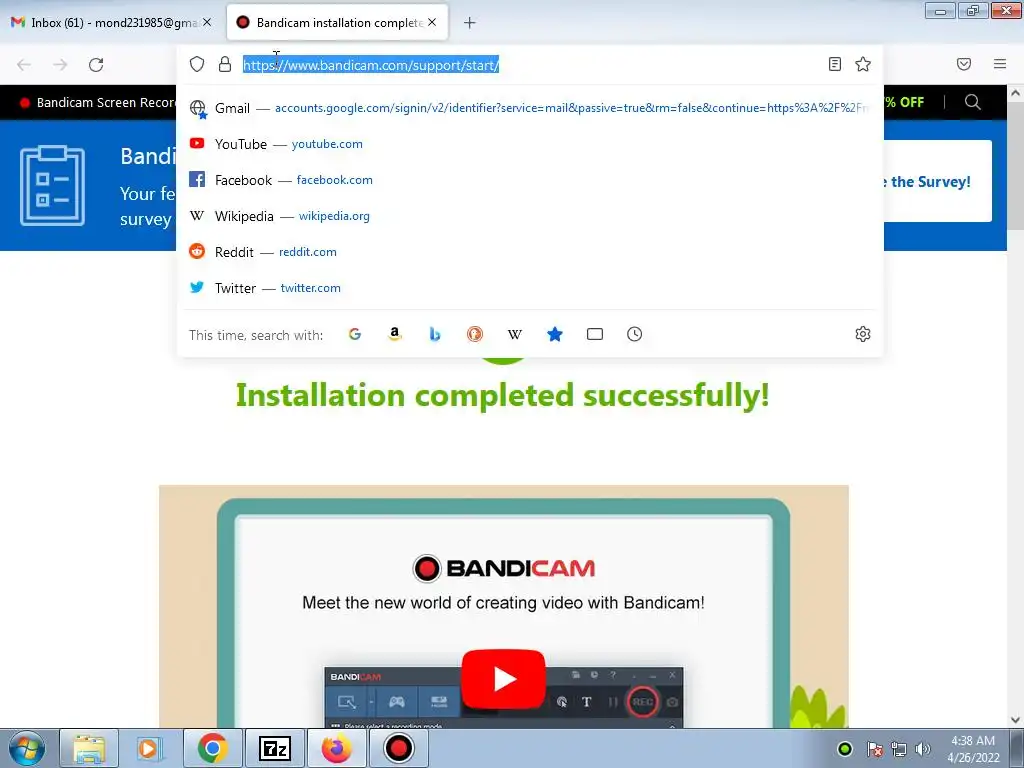
Task: Close the Bandicam installation tab
Action: coord(432,22)
